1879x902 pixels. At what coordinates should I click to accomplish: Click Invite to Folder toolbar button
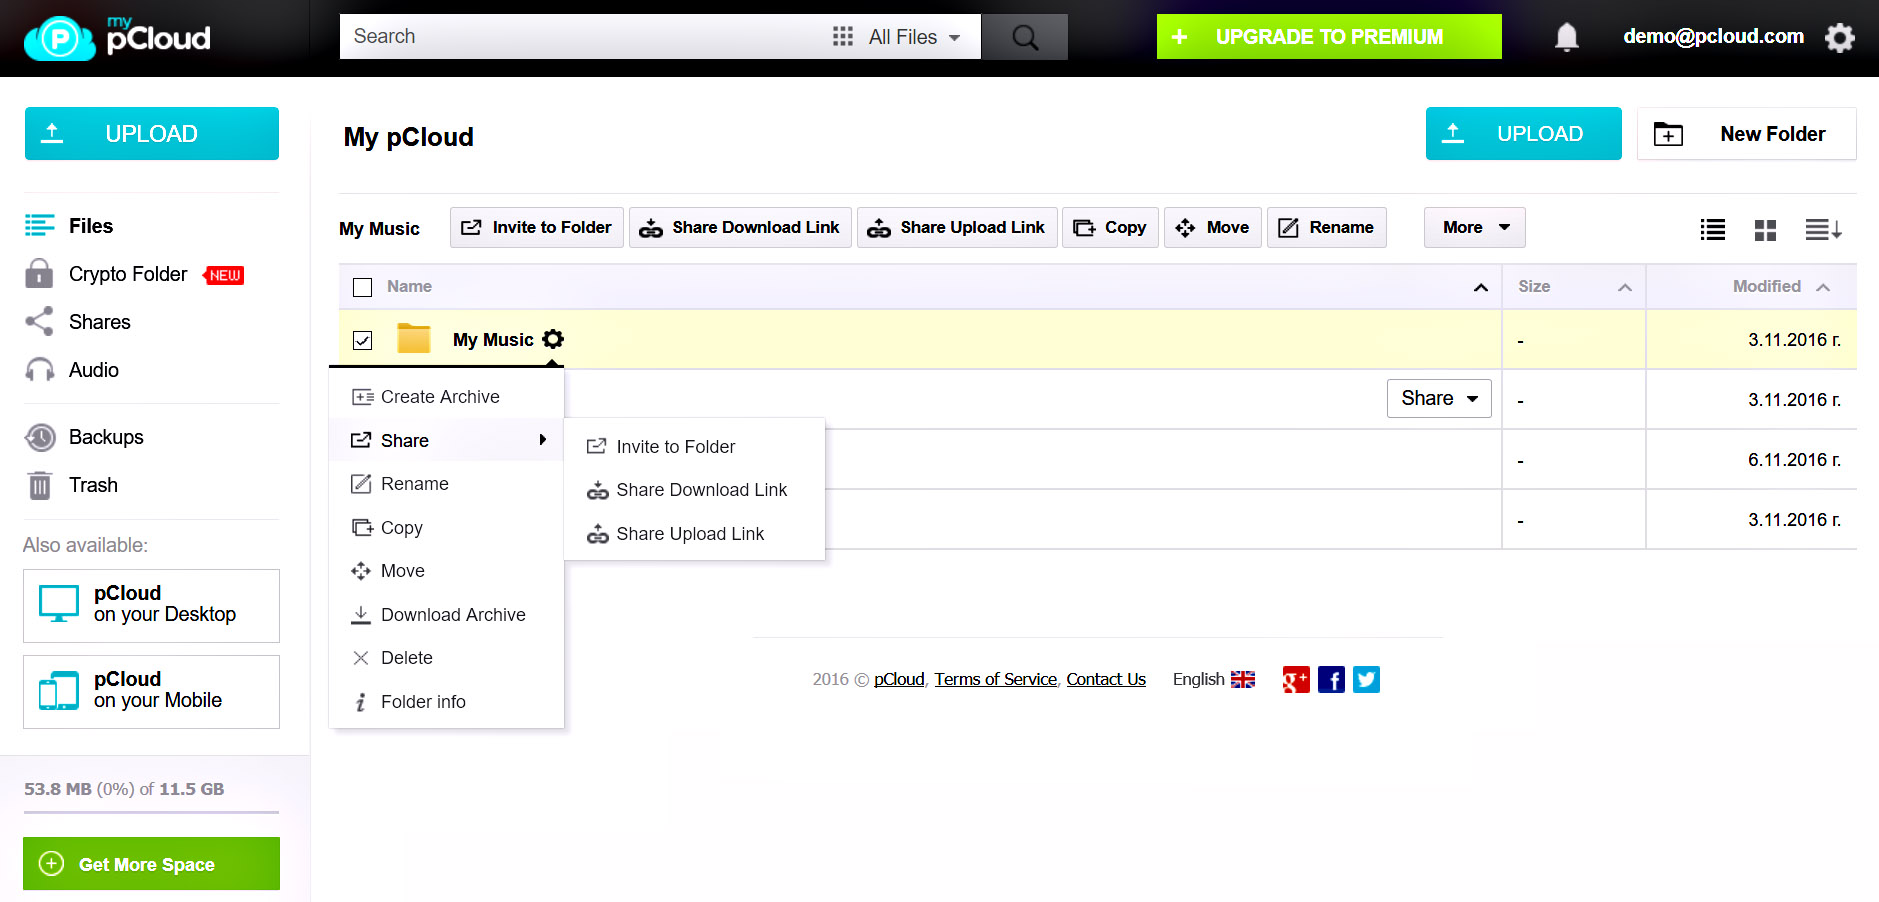pos(537,227)
